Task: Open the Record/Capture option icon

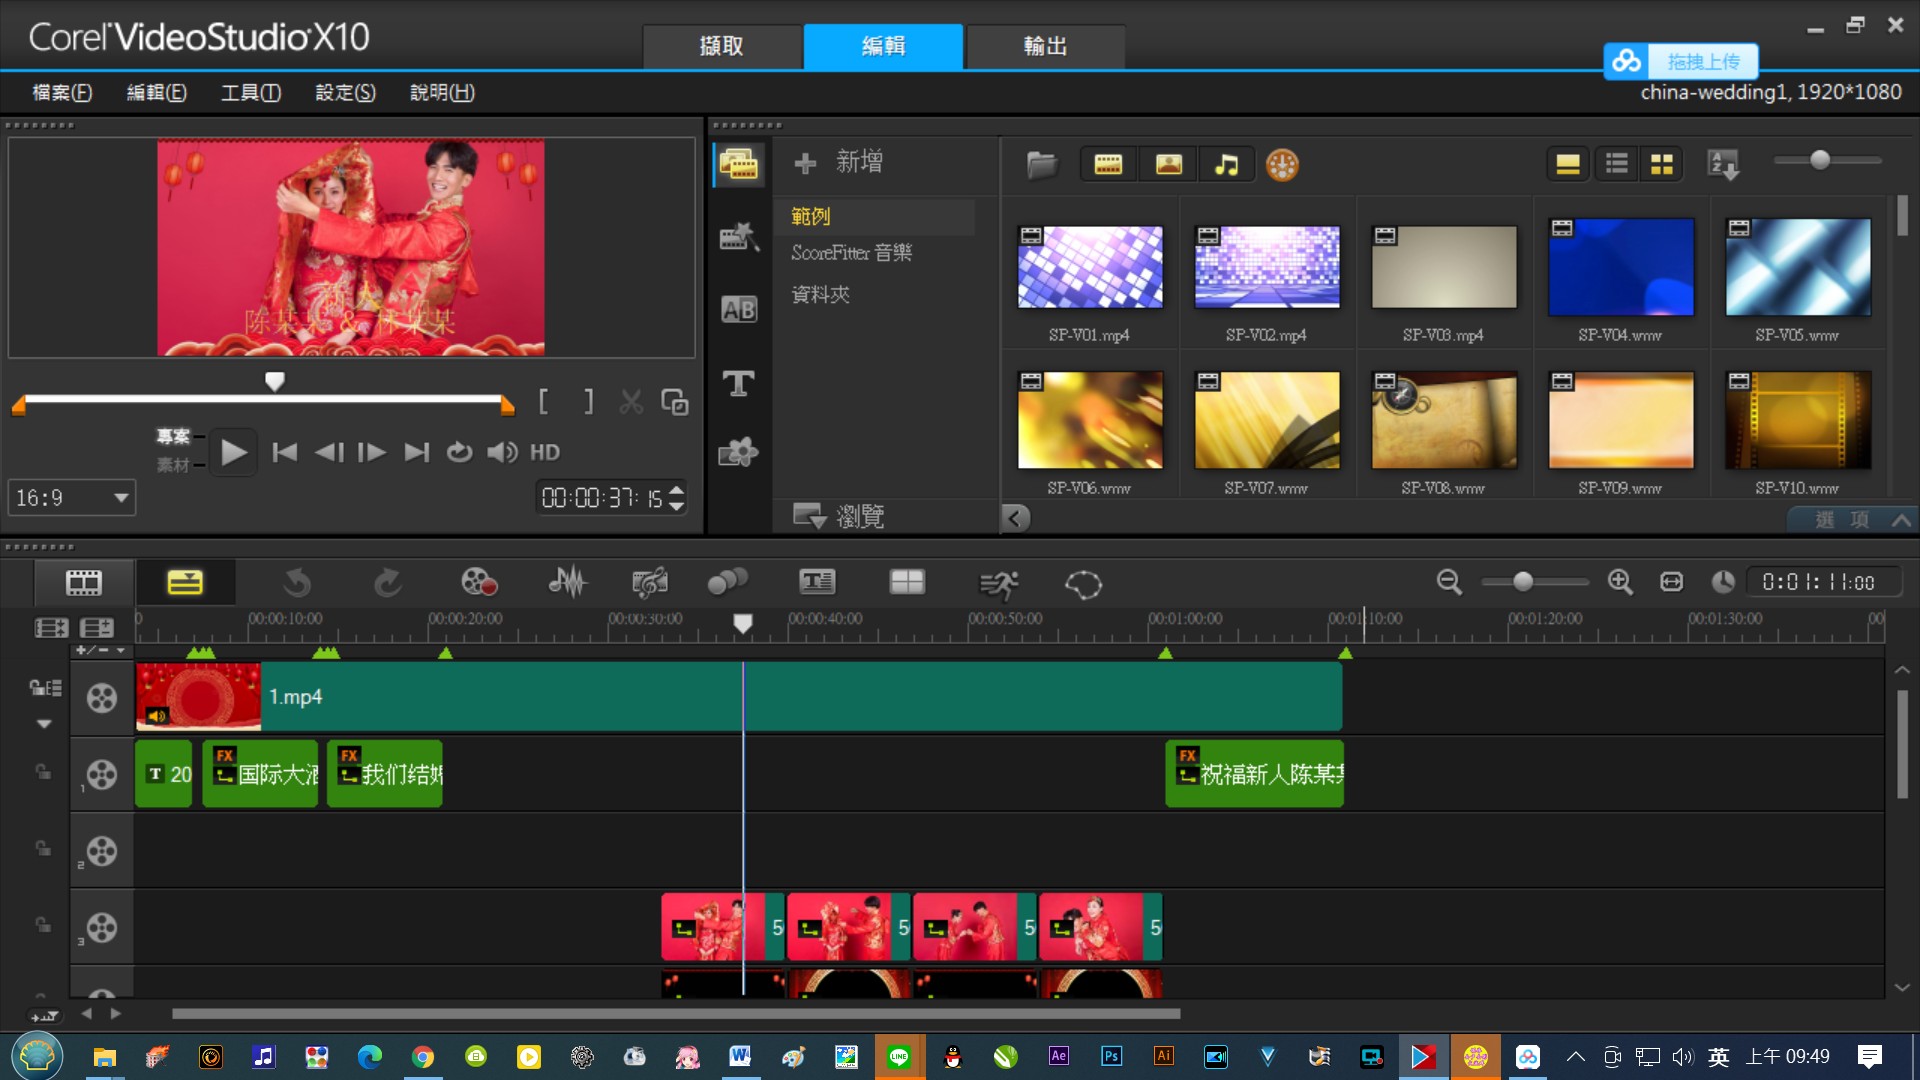Action: [x=479, y=583]
